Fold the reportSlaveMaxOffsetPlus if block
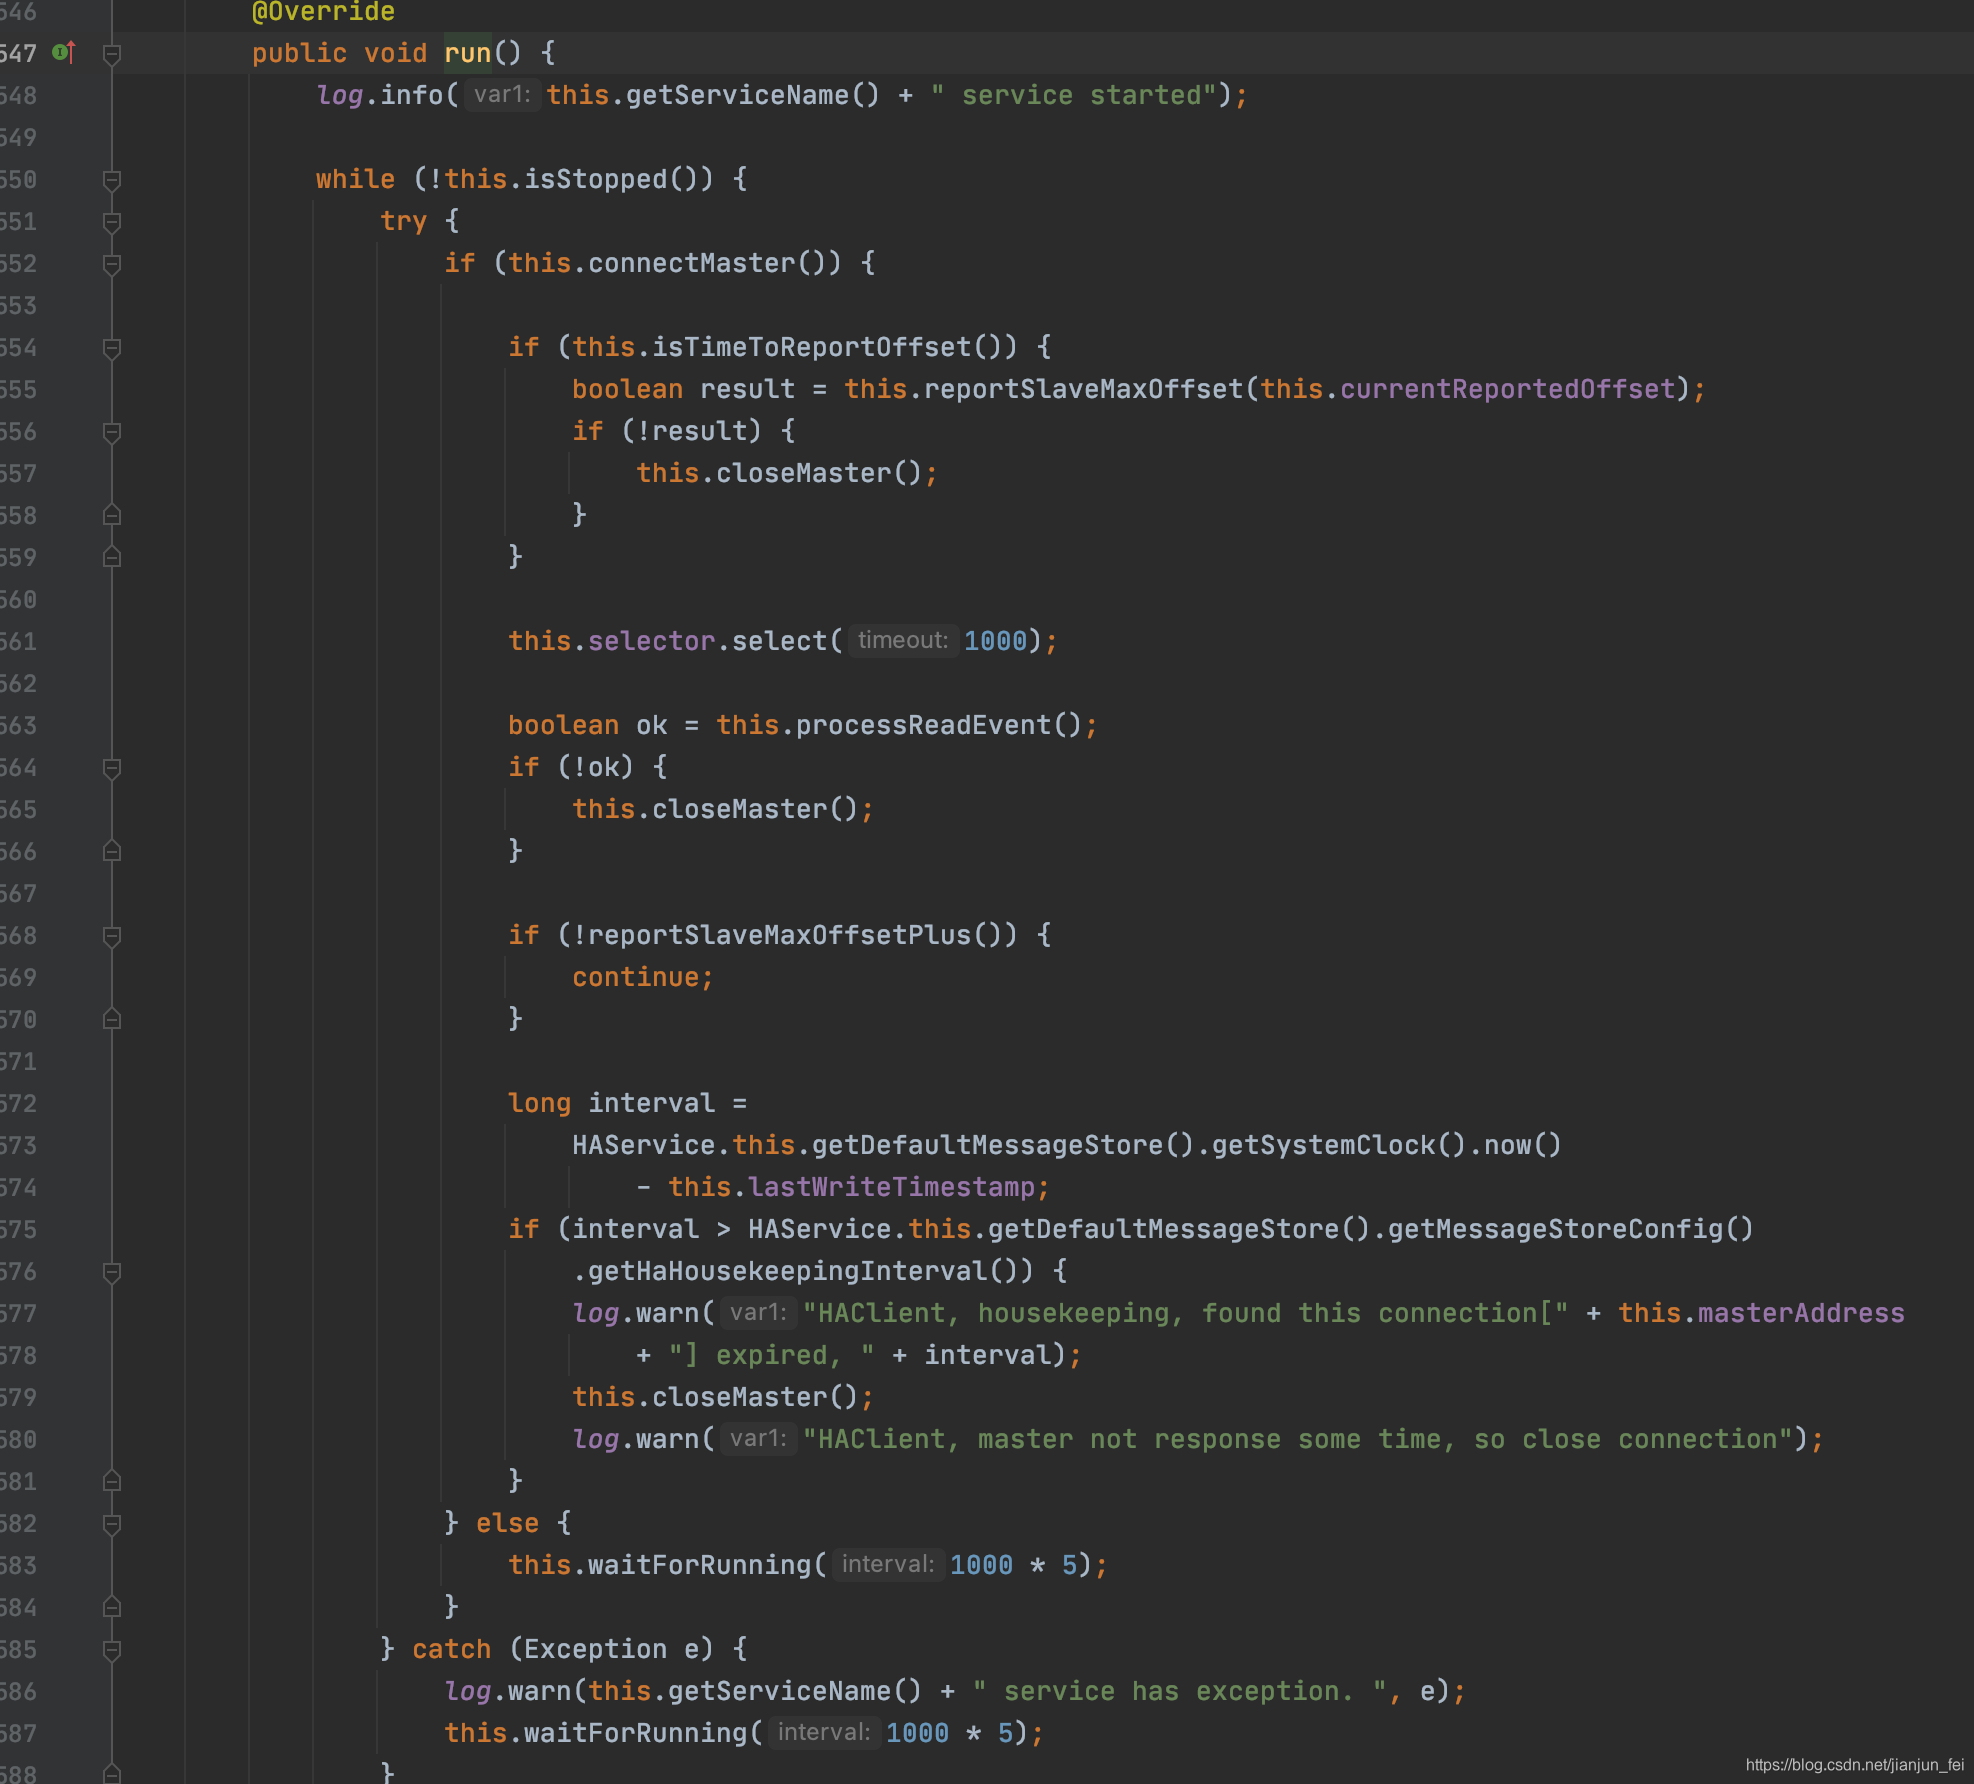This screenshot has height=1784, width=1974. coord(112,936)
